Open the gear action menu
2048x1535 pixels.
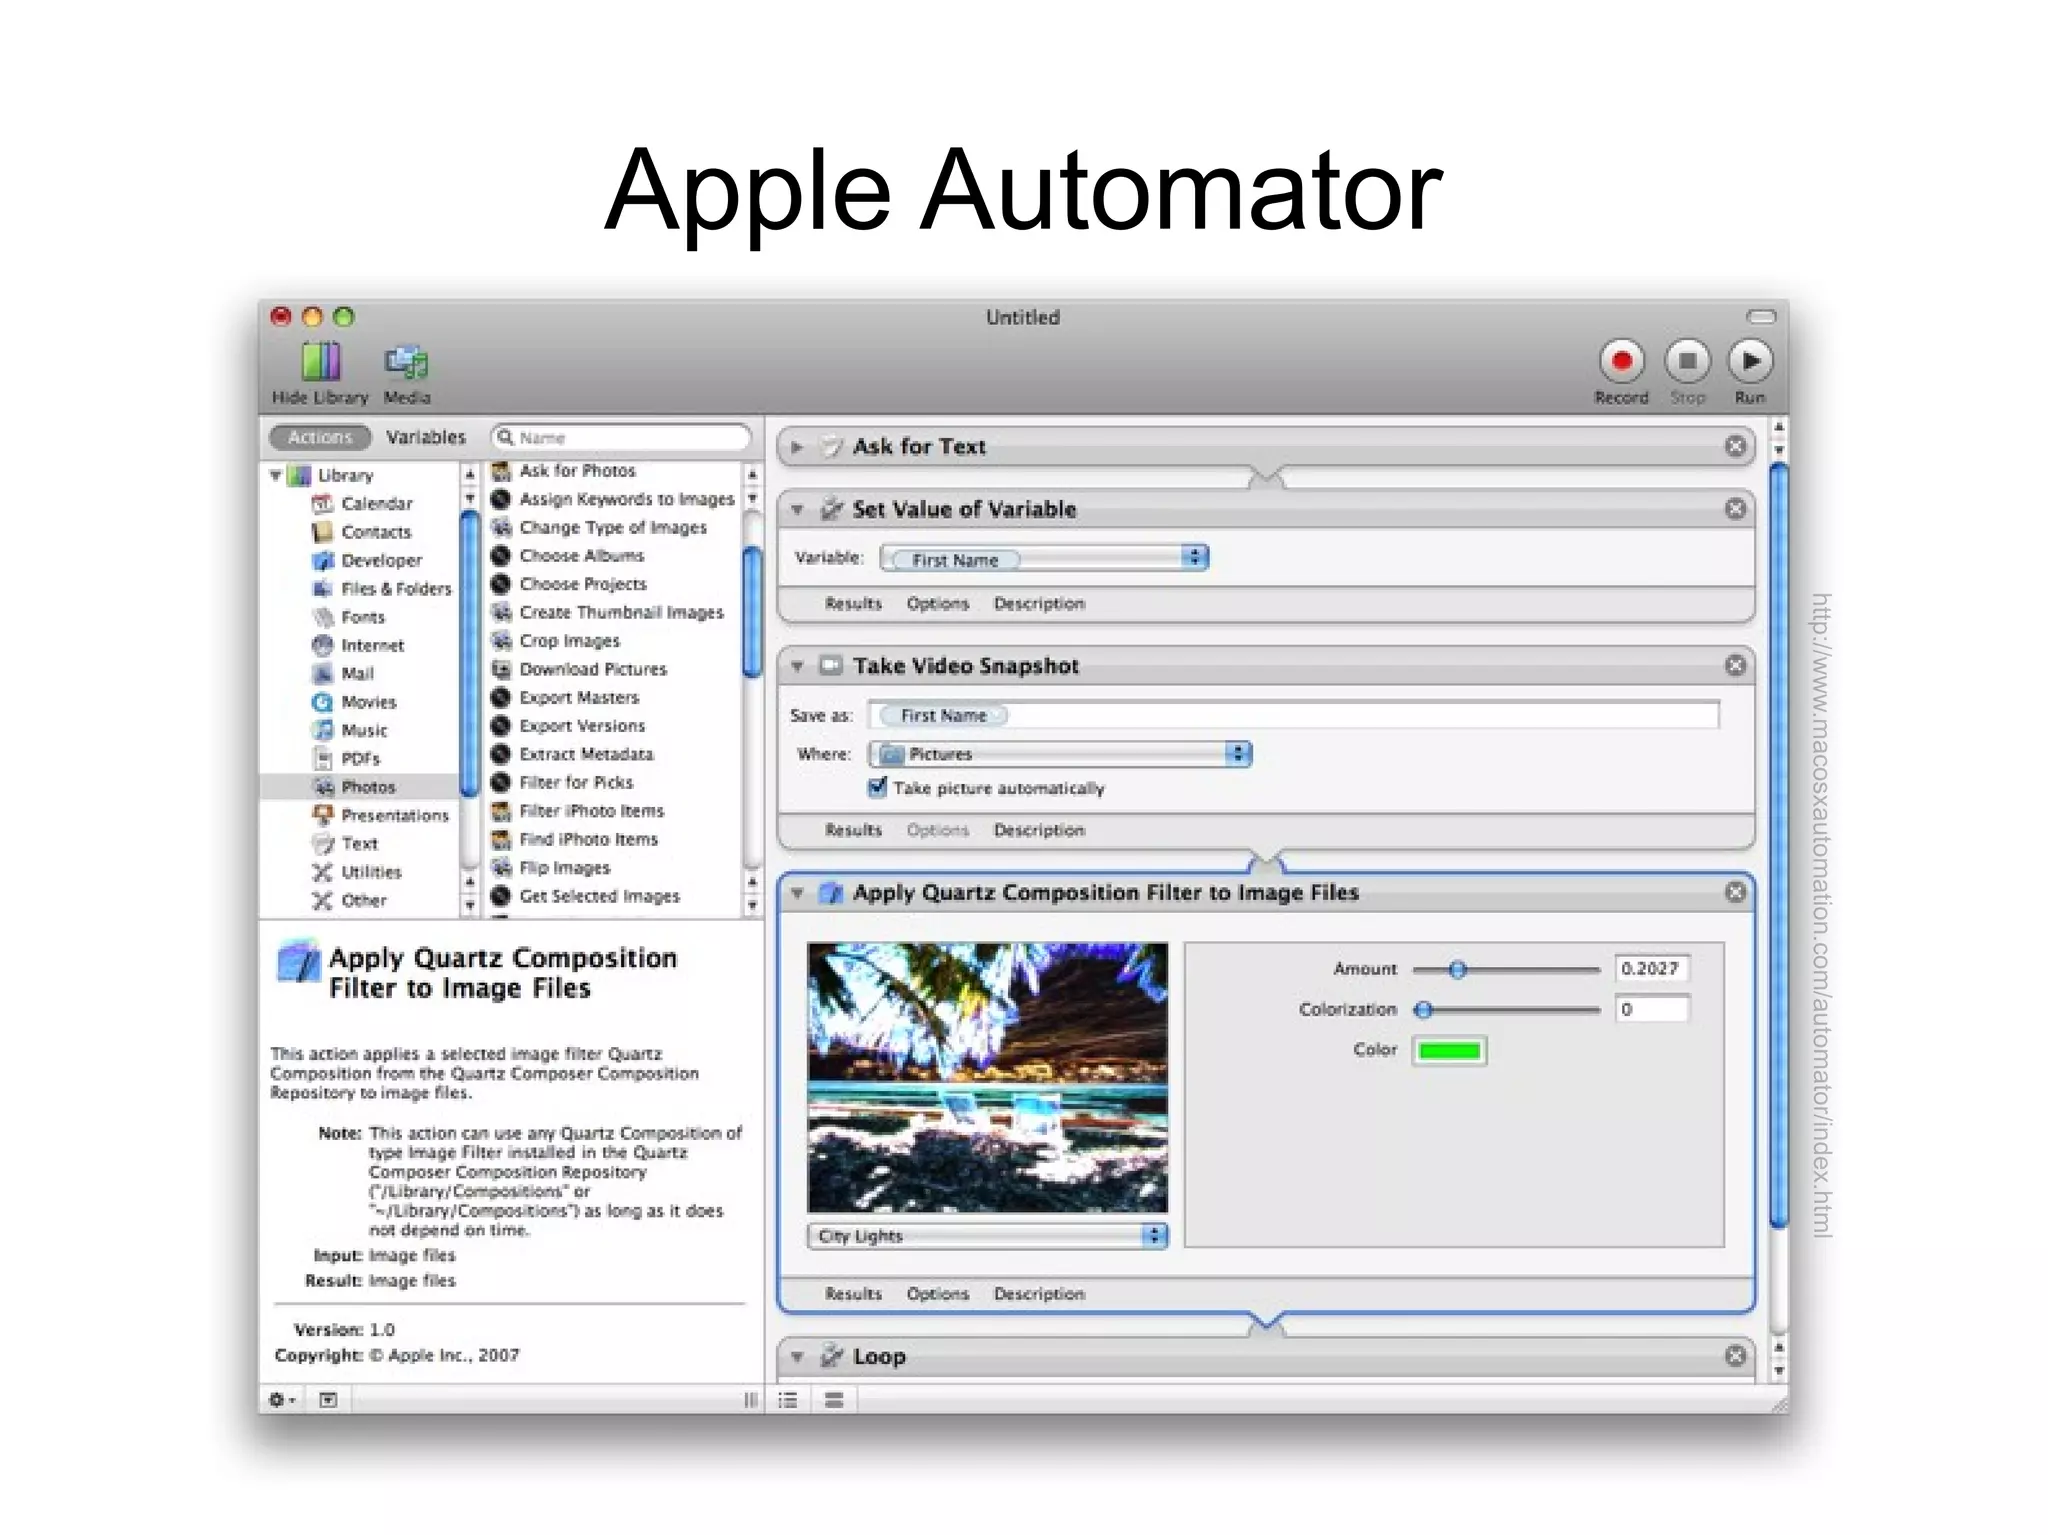282,1400
